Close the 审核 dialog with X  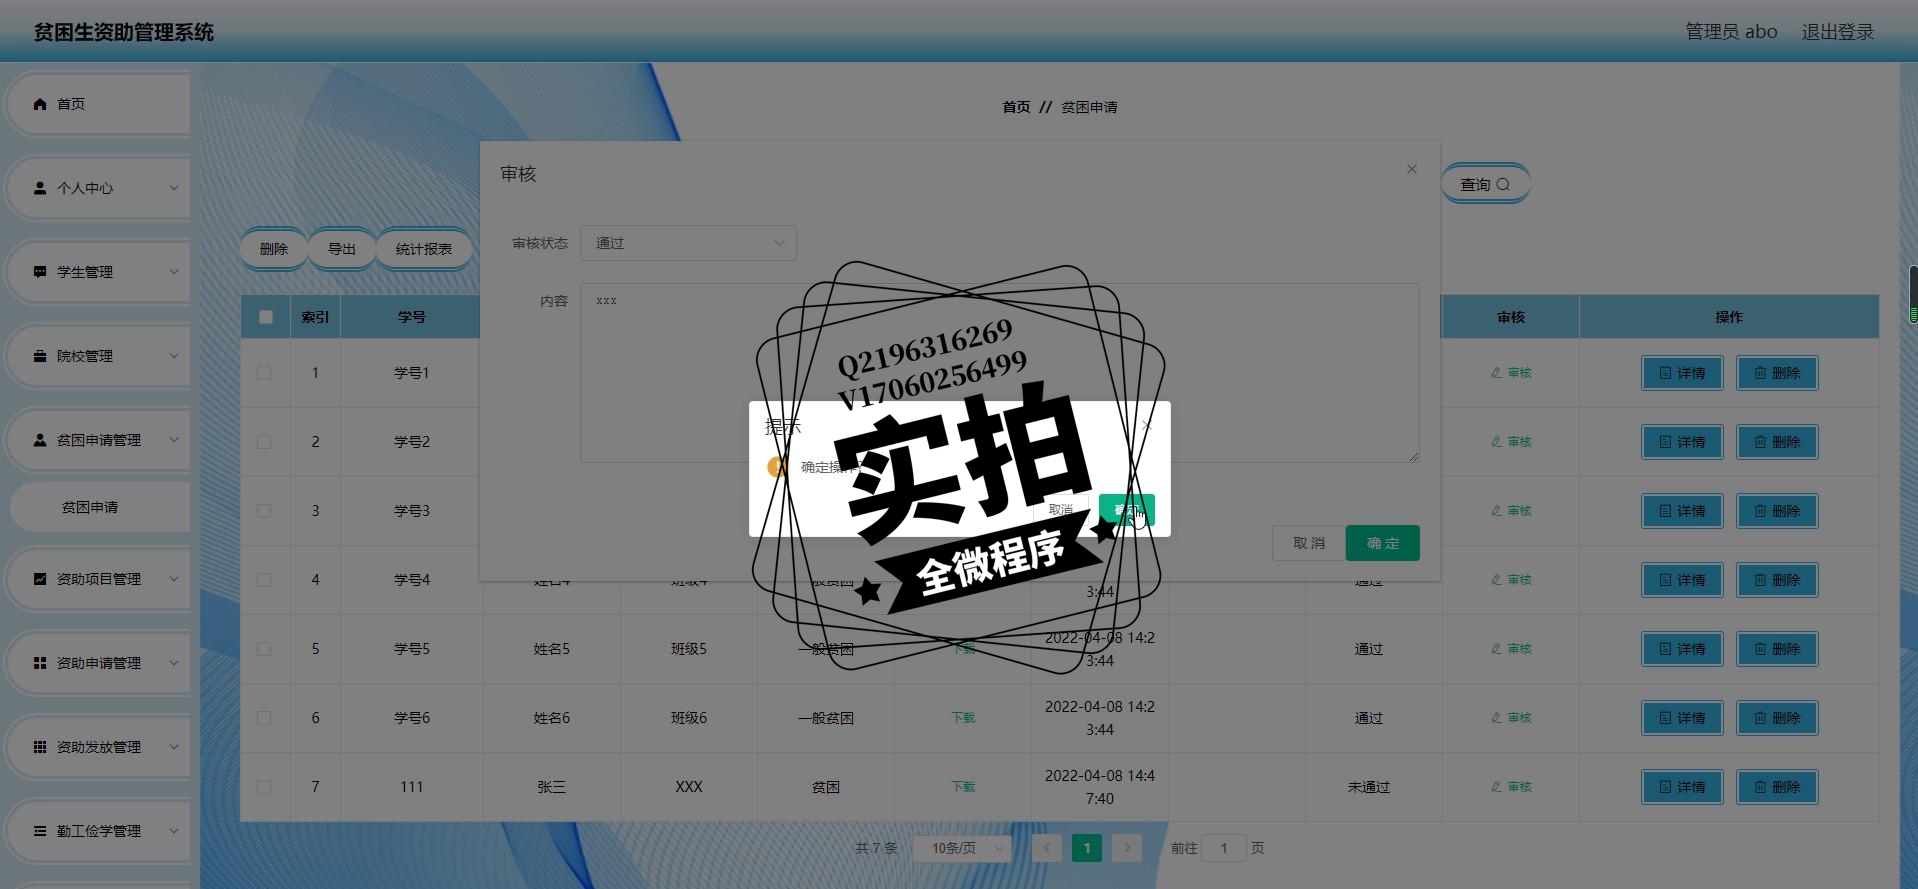(x=1412, y=169)
